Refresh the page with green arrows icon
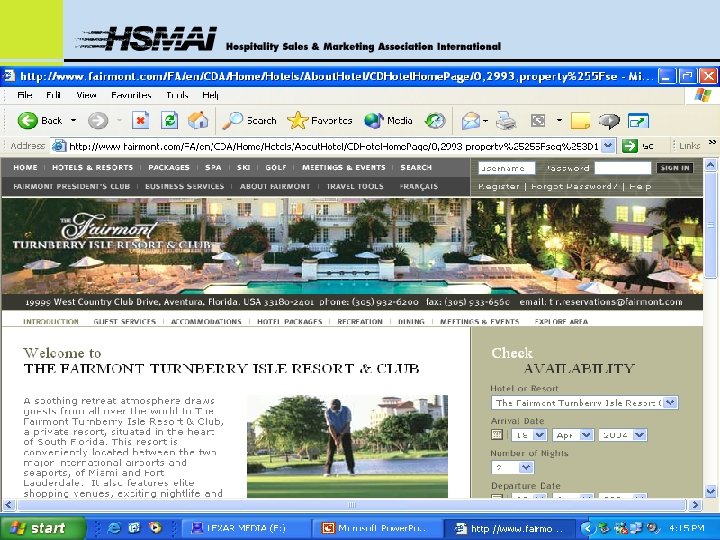The width and height of the screenshot is (720, 540). pos(169,121)
